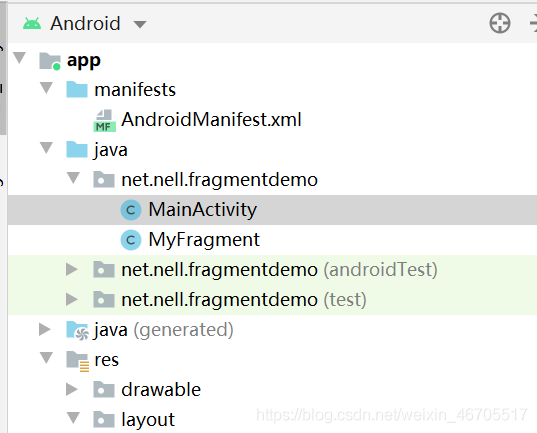Image resolution: width=537 pixels, height=433 pixels.
Task: Select the drawable folder label
Action: [x=161, y=389]
